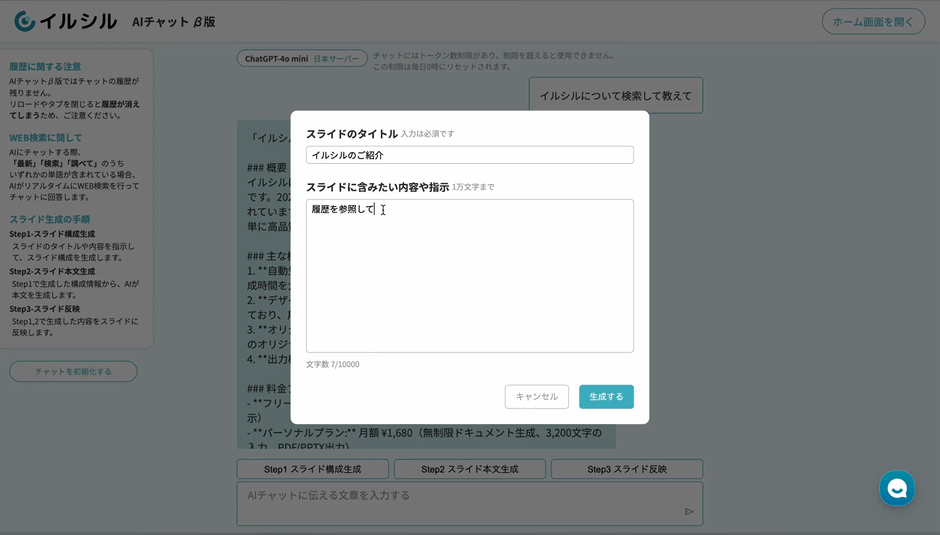Click the スライド生成の手順 heading
Viewport: 940px width, 535px height.
tap(49, 219)
